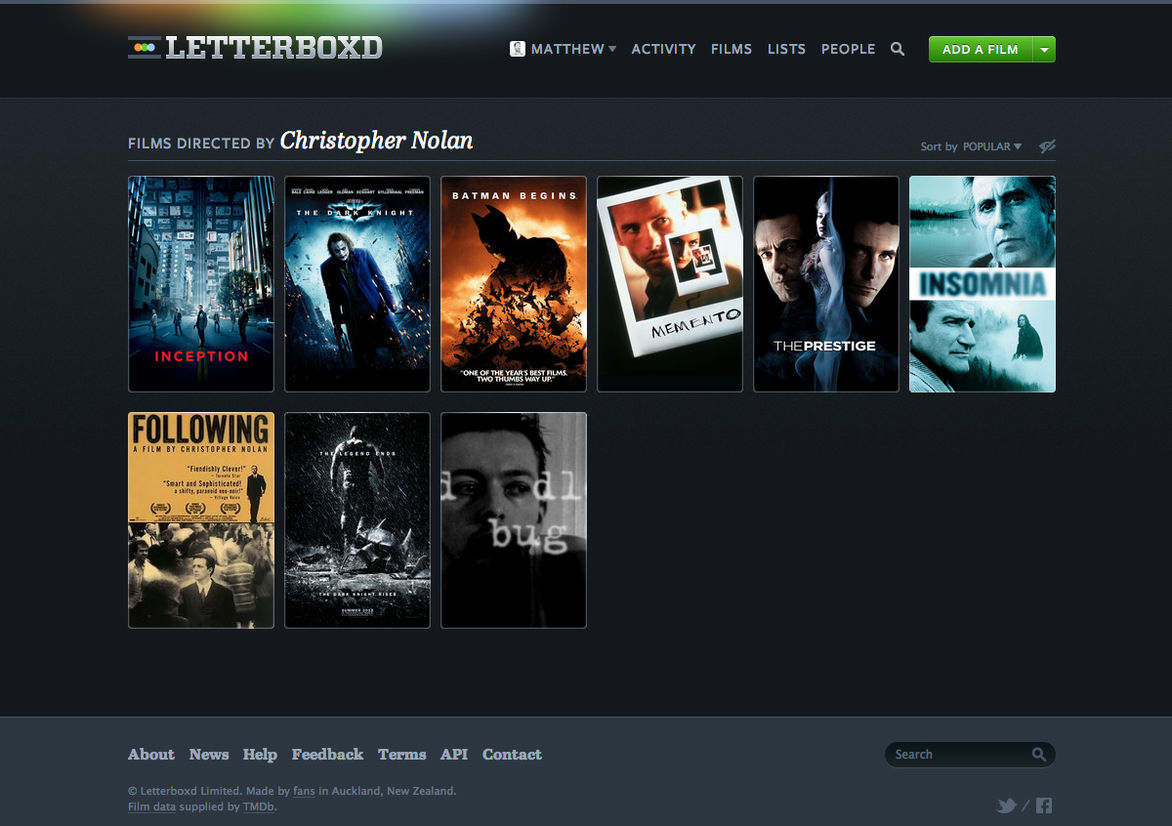
Task: Click the footer search magnifier icon
Action: pos(1039,754)
